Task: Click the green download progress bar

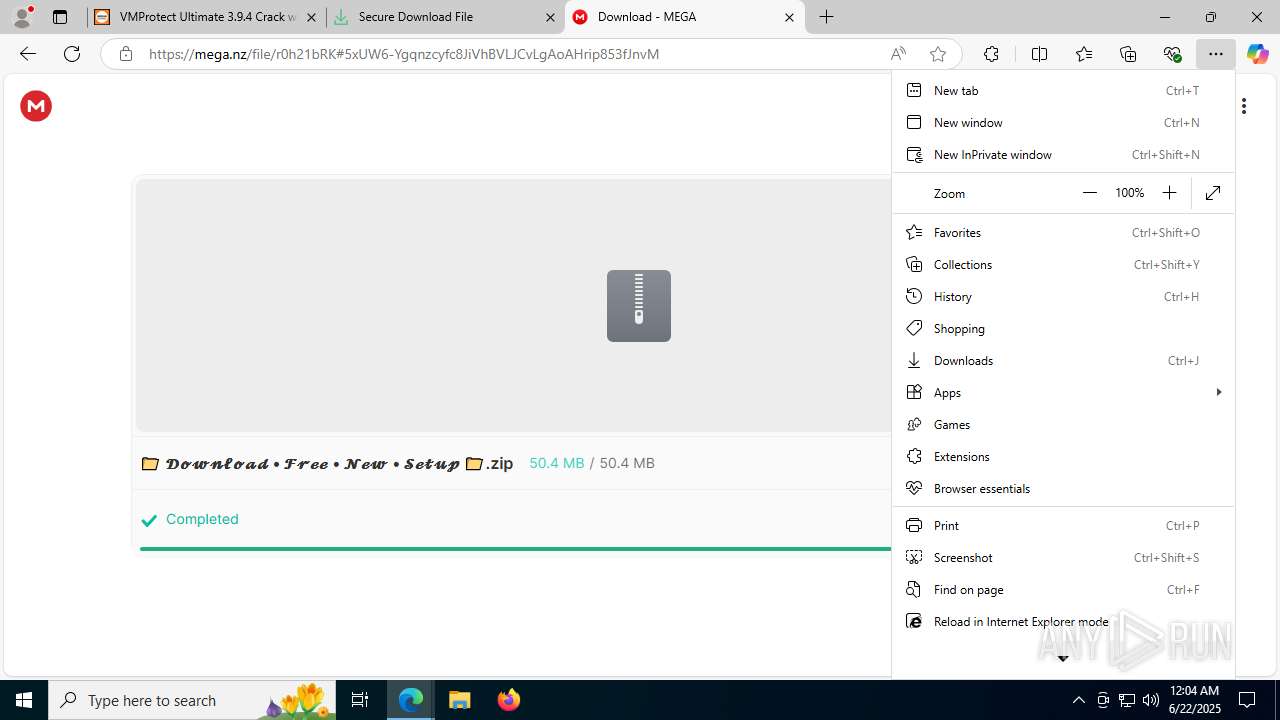Action: (515, 548)
